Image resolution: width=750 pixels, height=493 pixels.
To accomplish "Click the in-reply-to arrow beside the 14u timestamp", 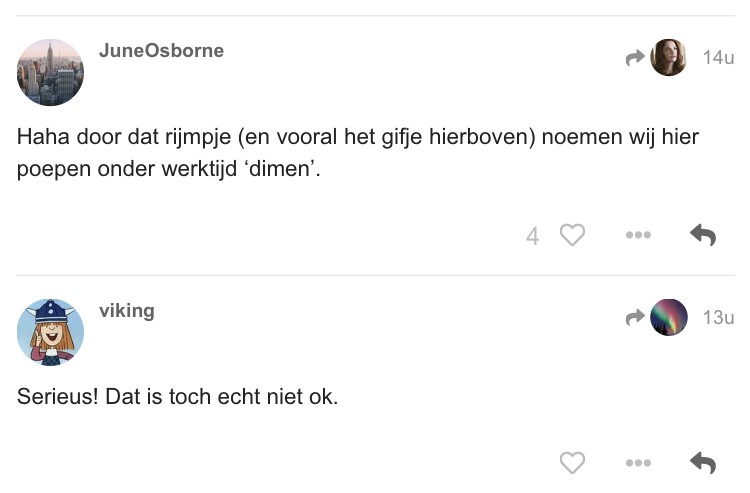I will pos(635,58).
